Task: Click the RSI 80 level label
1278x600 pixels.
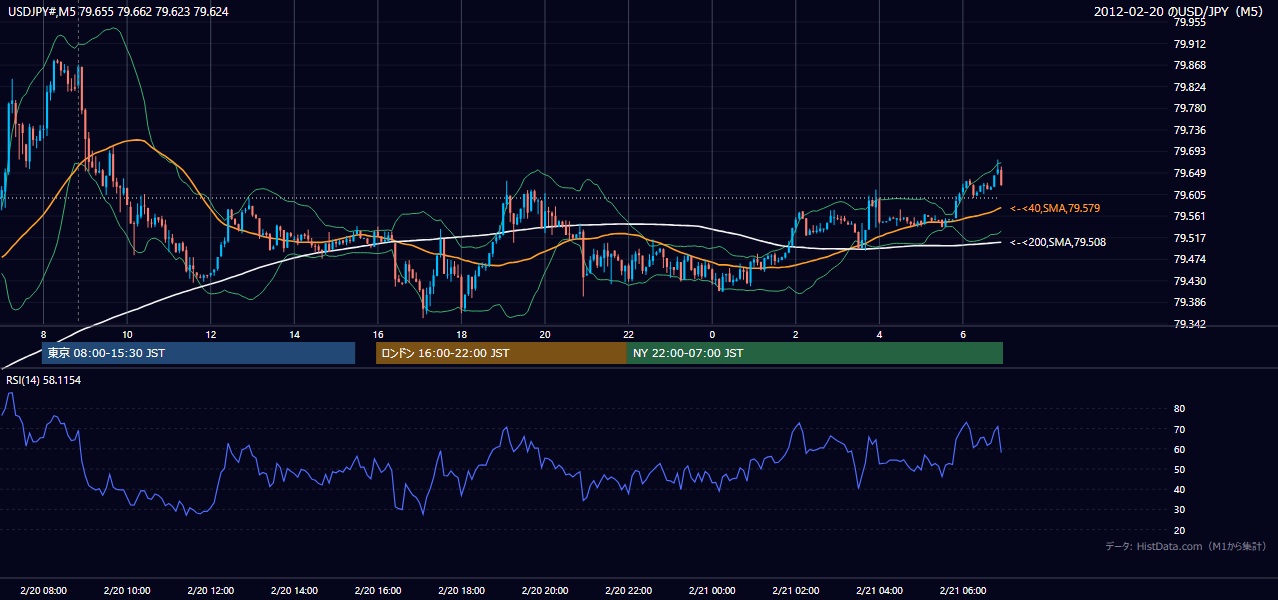Action: tap(1179, 409)
